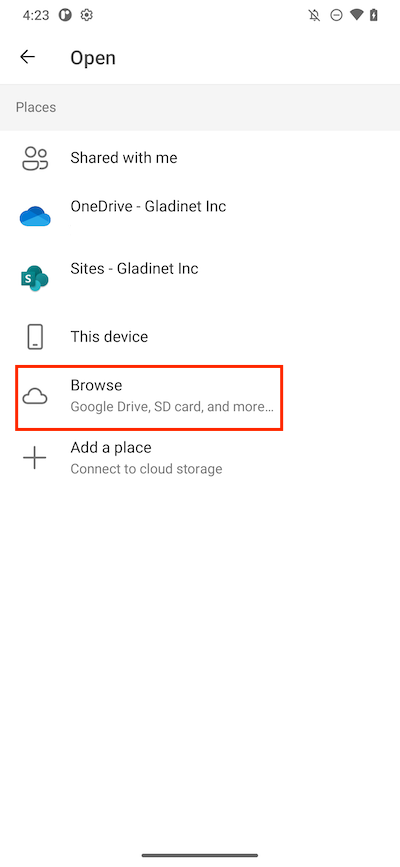Open OneDrive - Gladinet Inc
400x867 pixels.
[x=200, y=216]
